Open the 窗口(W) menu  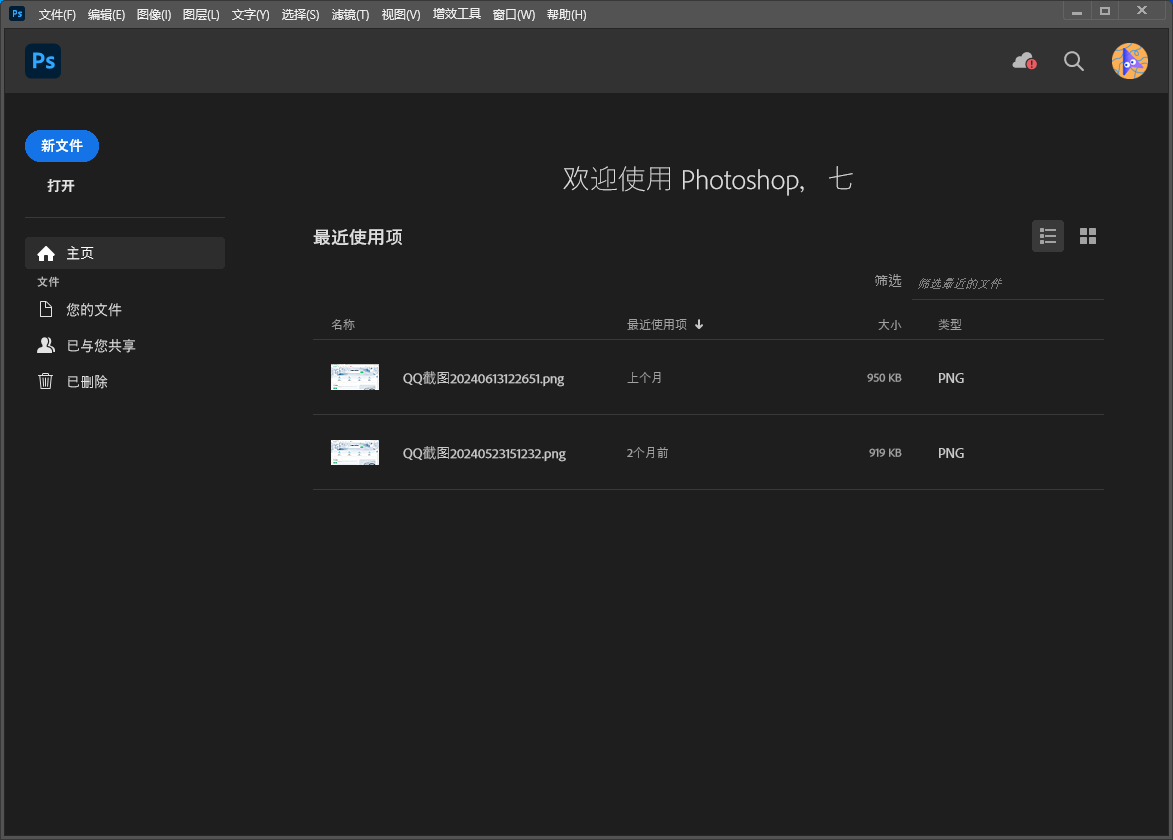[x=513, y=14]
